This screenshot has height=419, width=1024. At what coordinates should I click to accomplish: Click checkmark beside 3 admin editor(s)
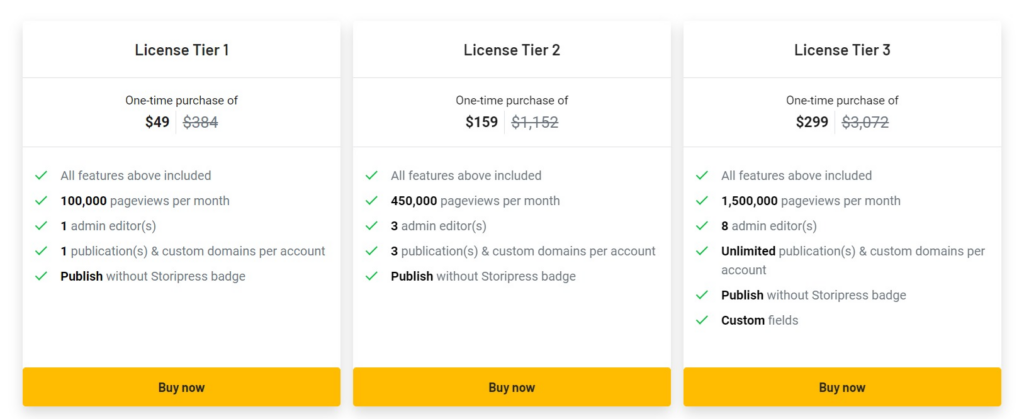tap(372, 226)
